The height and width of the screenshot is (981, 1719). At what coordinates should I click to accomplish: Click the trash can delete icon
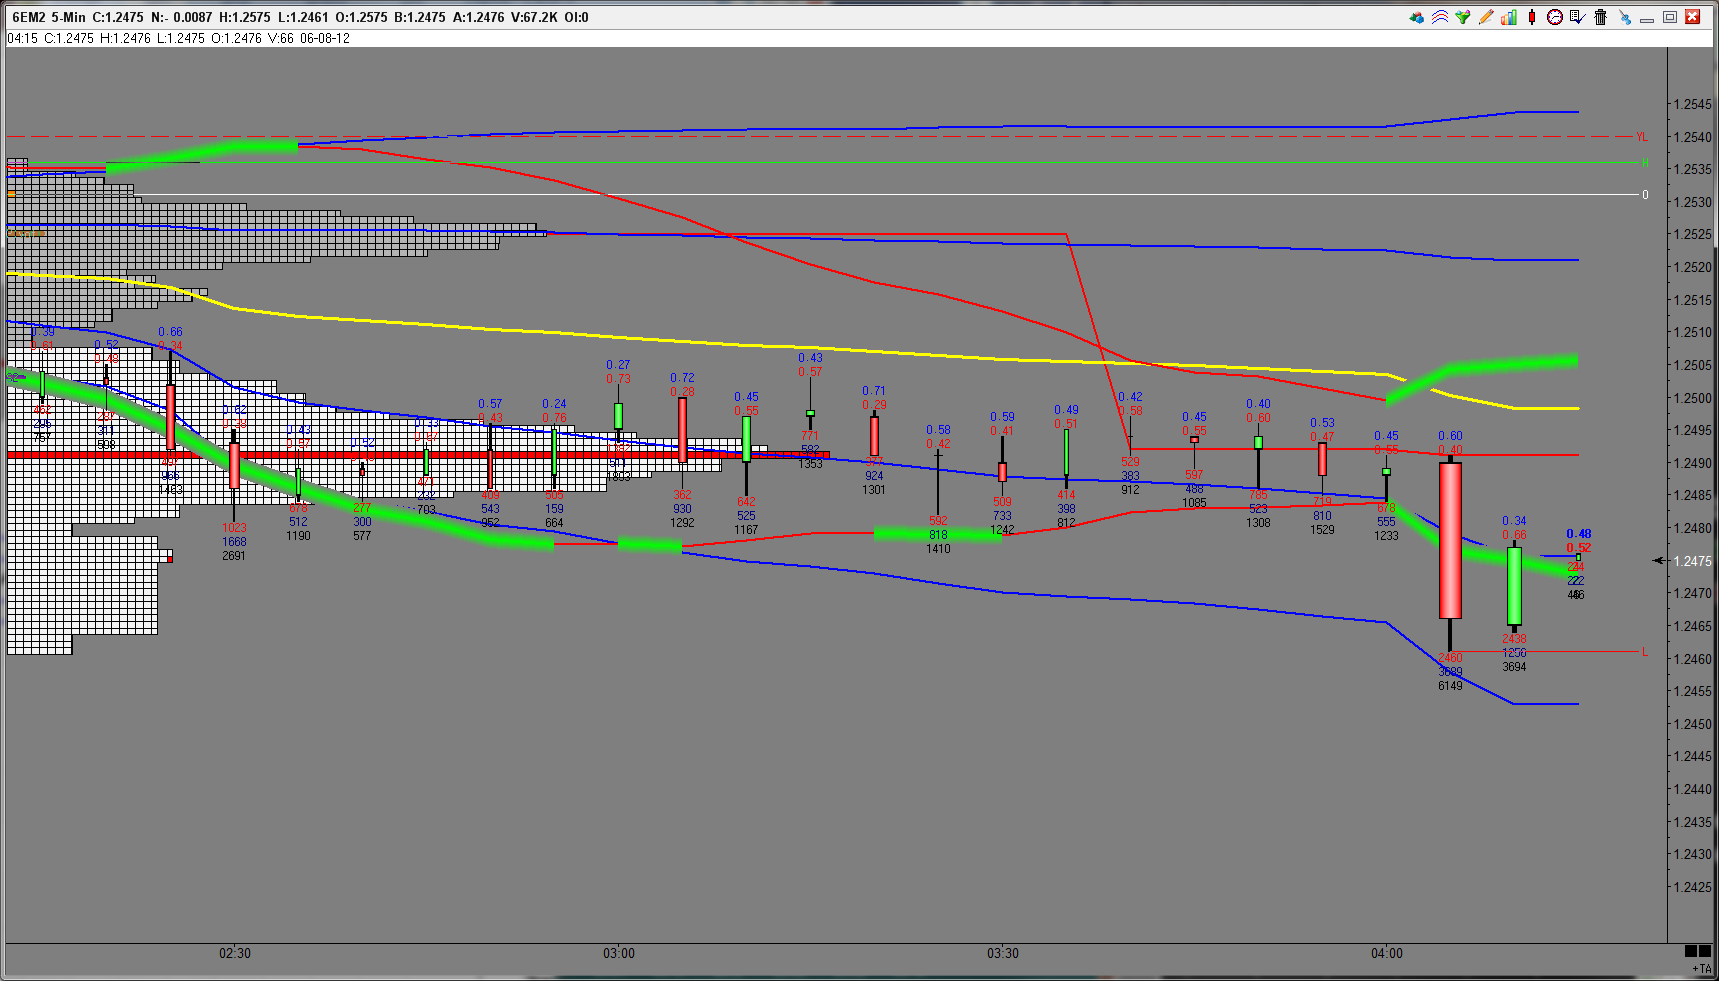pyautogui.click(x=1601, y=17)
